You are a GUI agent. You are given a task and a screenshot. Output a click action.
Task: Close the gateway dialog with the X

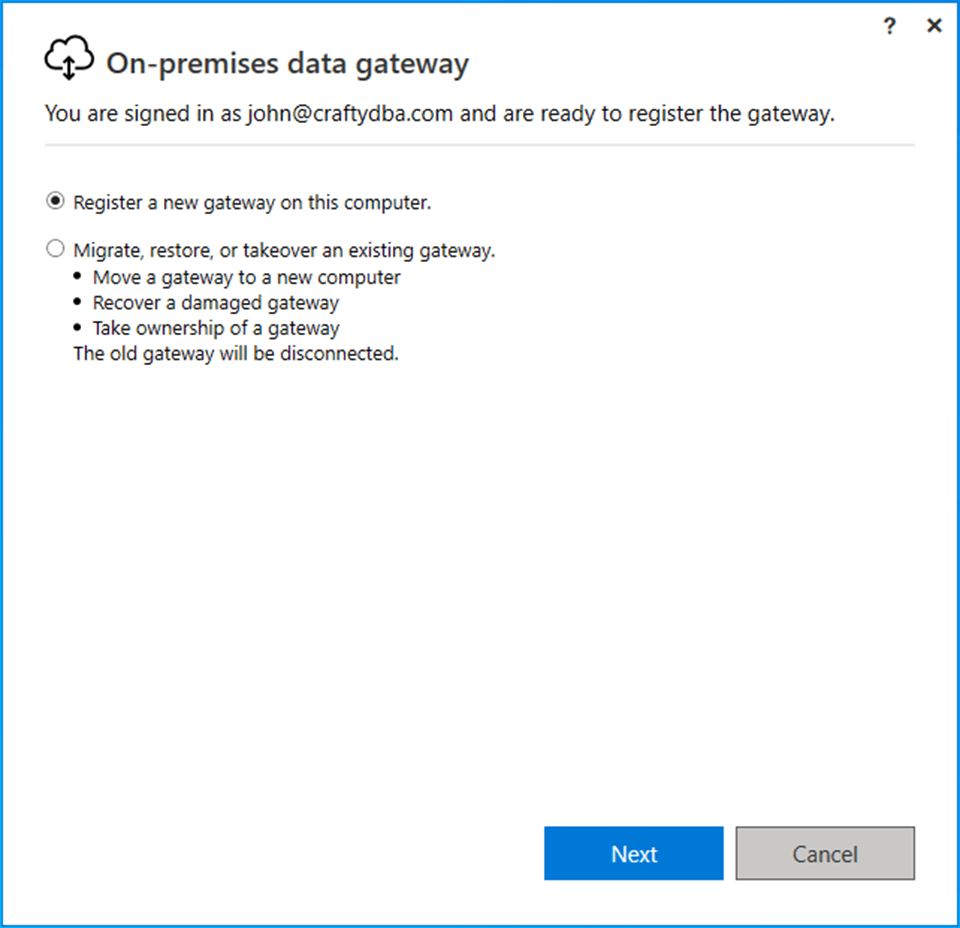tap(934, 26)
